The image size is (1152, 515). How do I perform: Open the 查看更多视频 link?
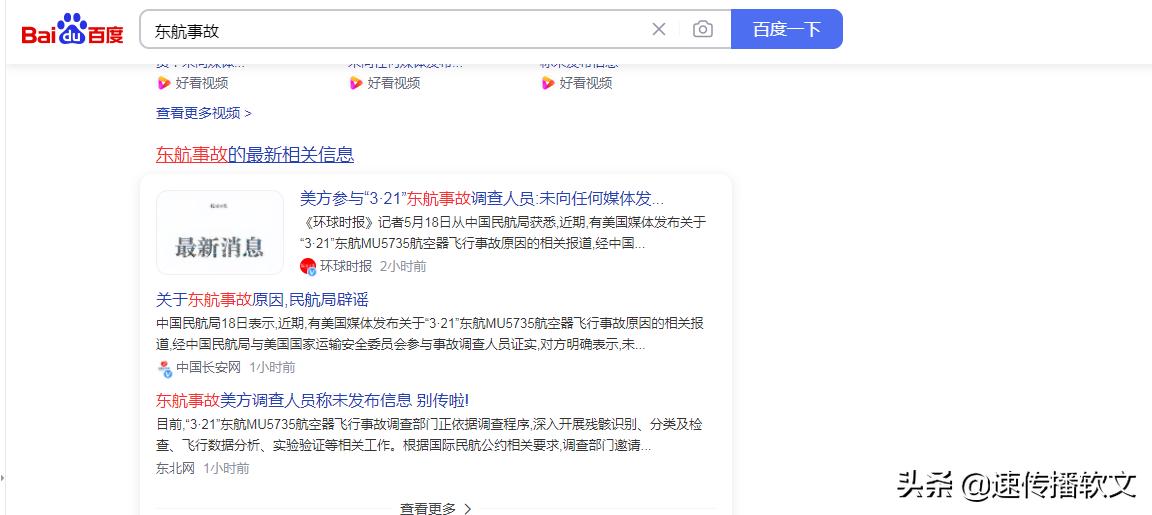[x=204, y=113]
